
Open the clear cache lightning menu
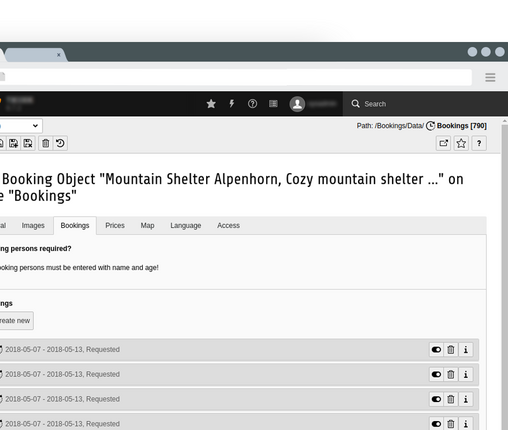click(232, 104)
